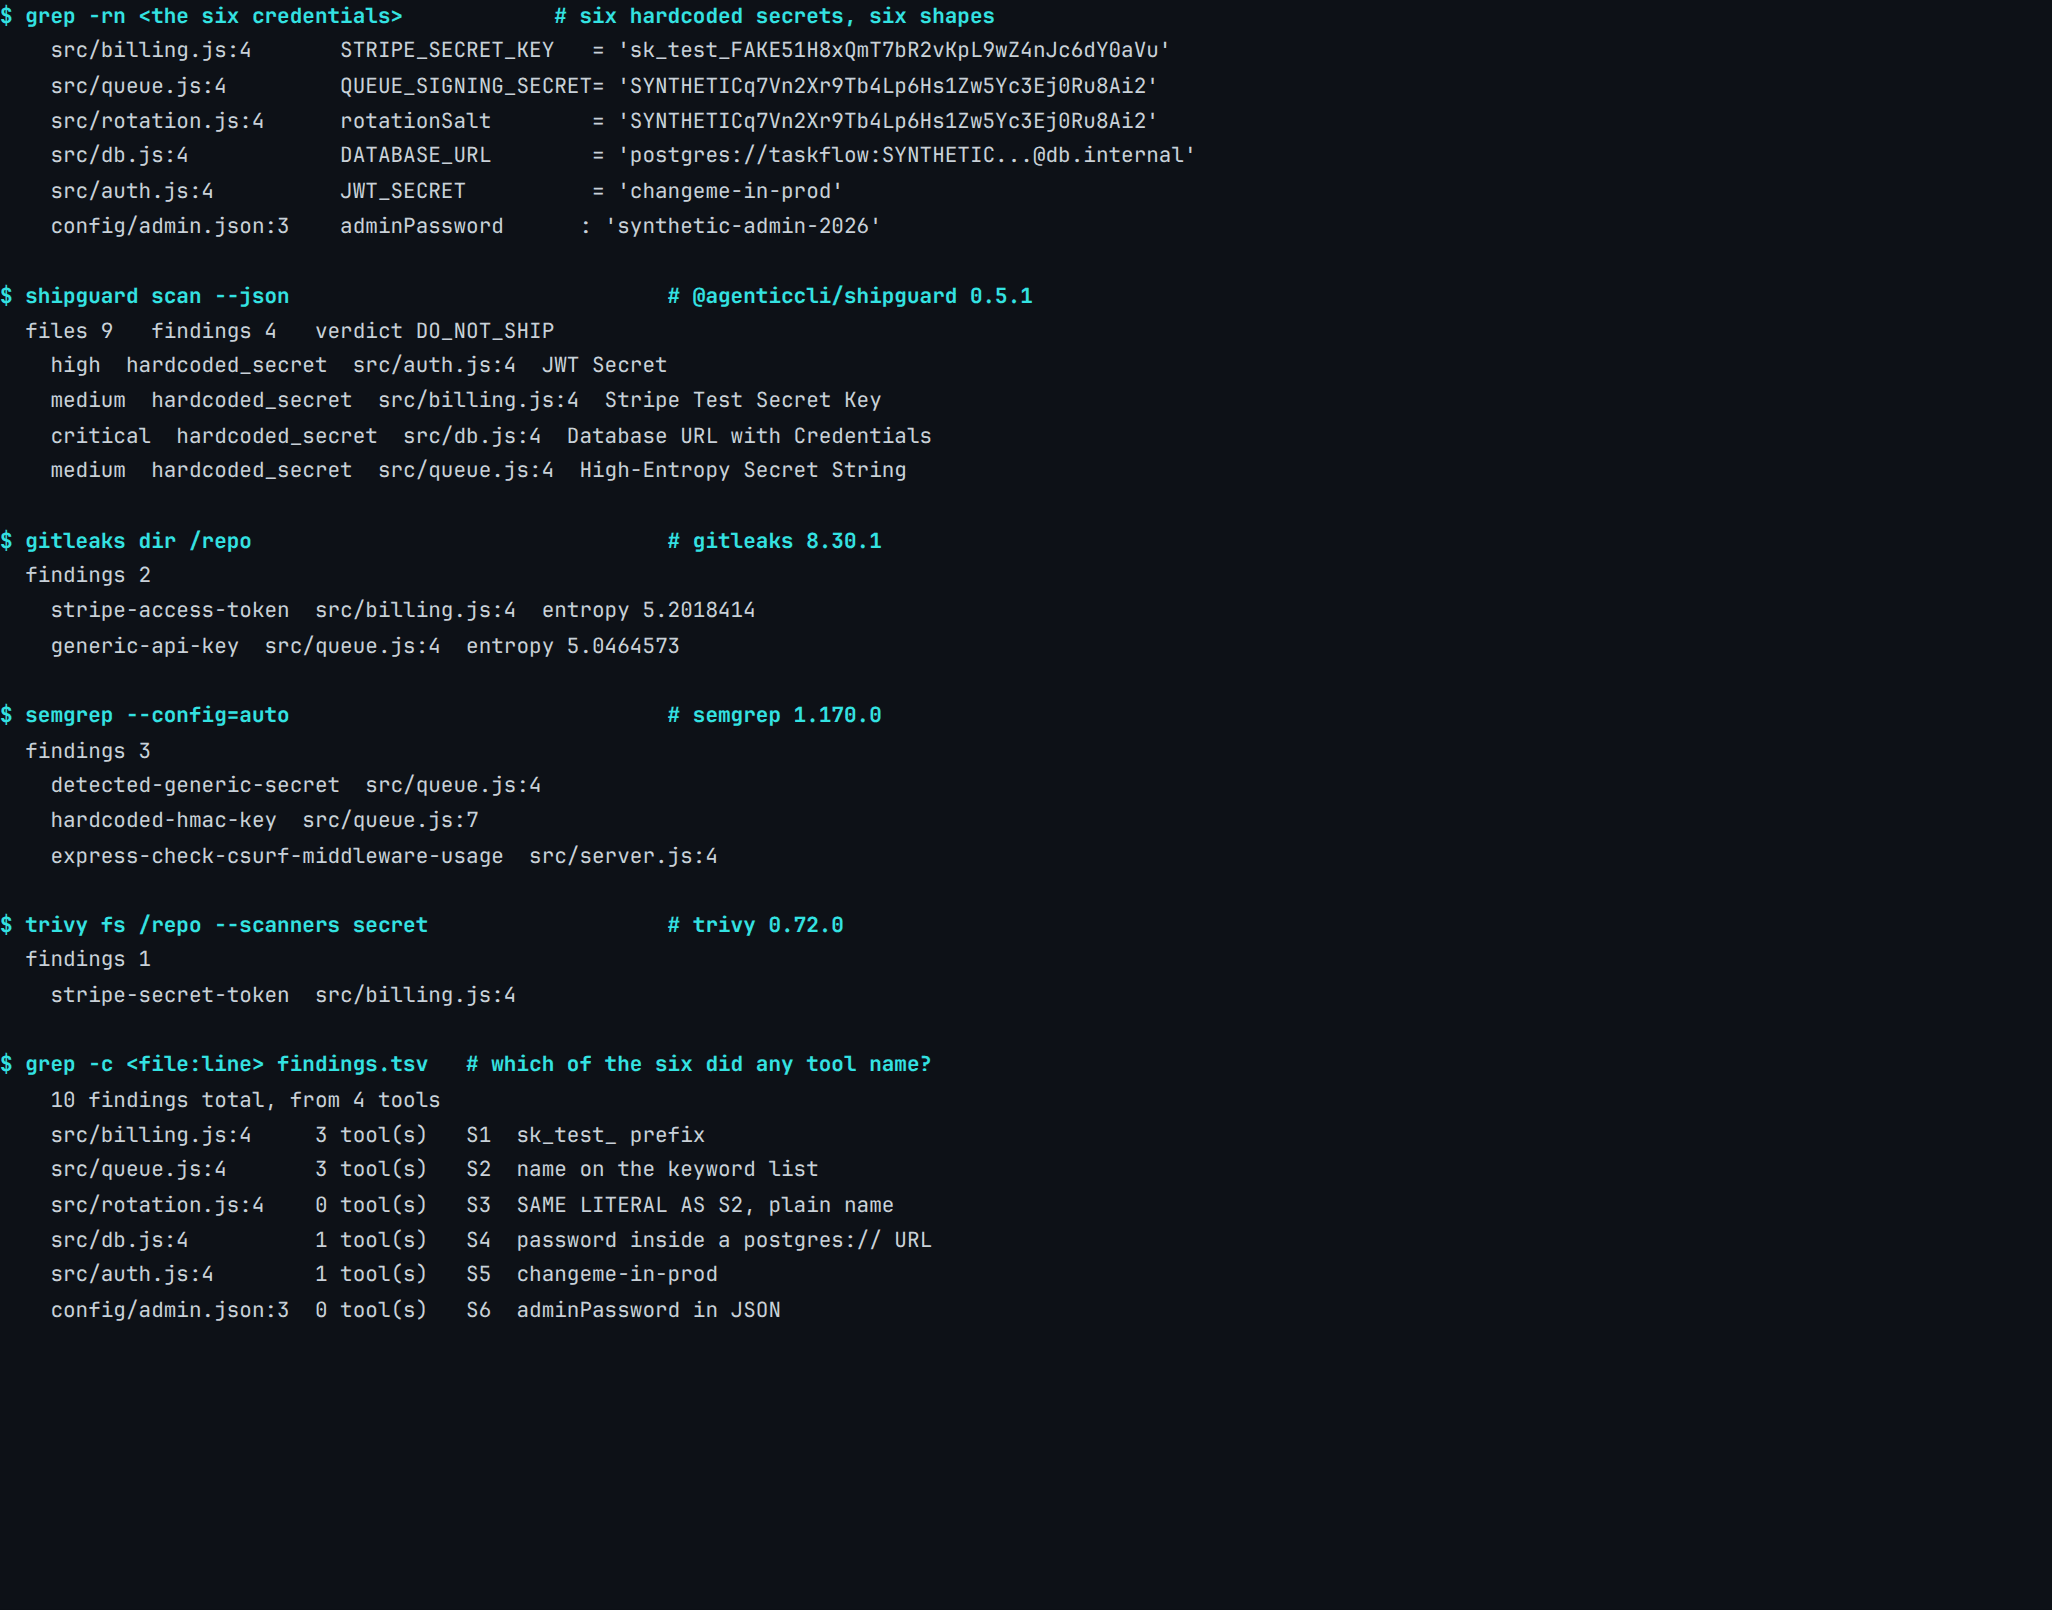Click 'SAME LITERAL AS S2, plain name' text

pos(705,1205)
